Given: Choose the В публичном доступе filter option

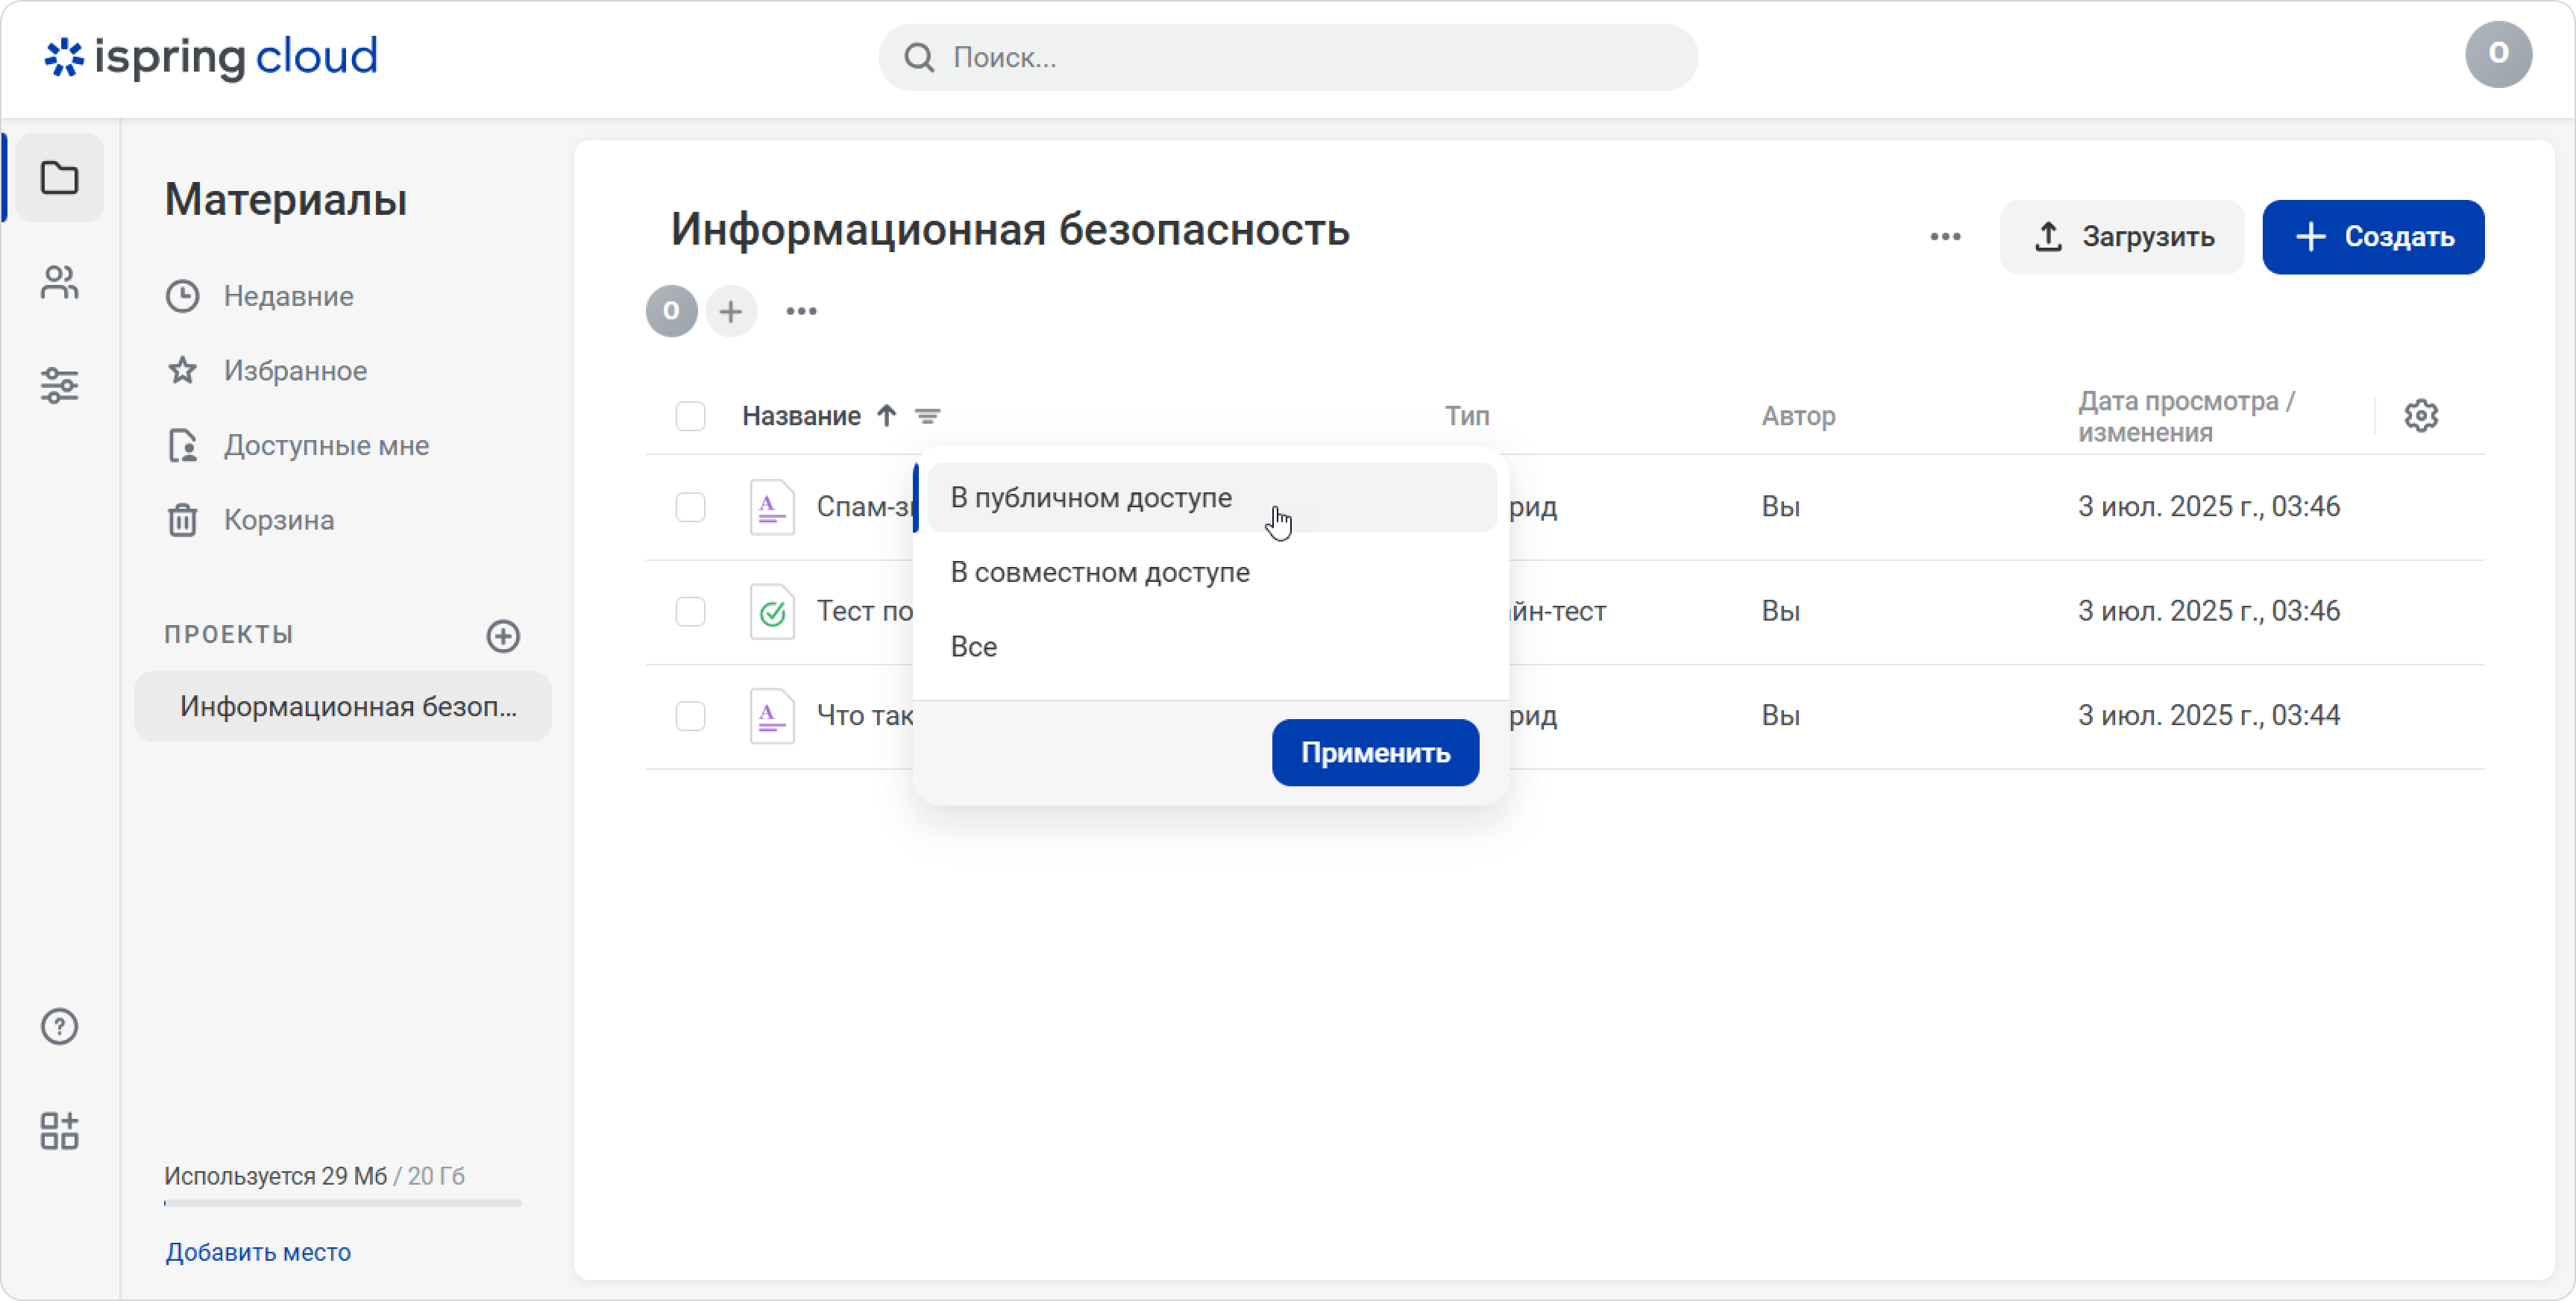Looking at the screenshot, I should pyautogui.click(x=1212, y=497).
